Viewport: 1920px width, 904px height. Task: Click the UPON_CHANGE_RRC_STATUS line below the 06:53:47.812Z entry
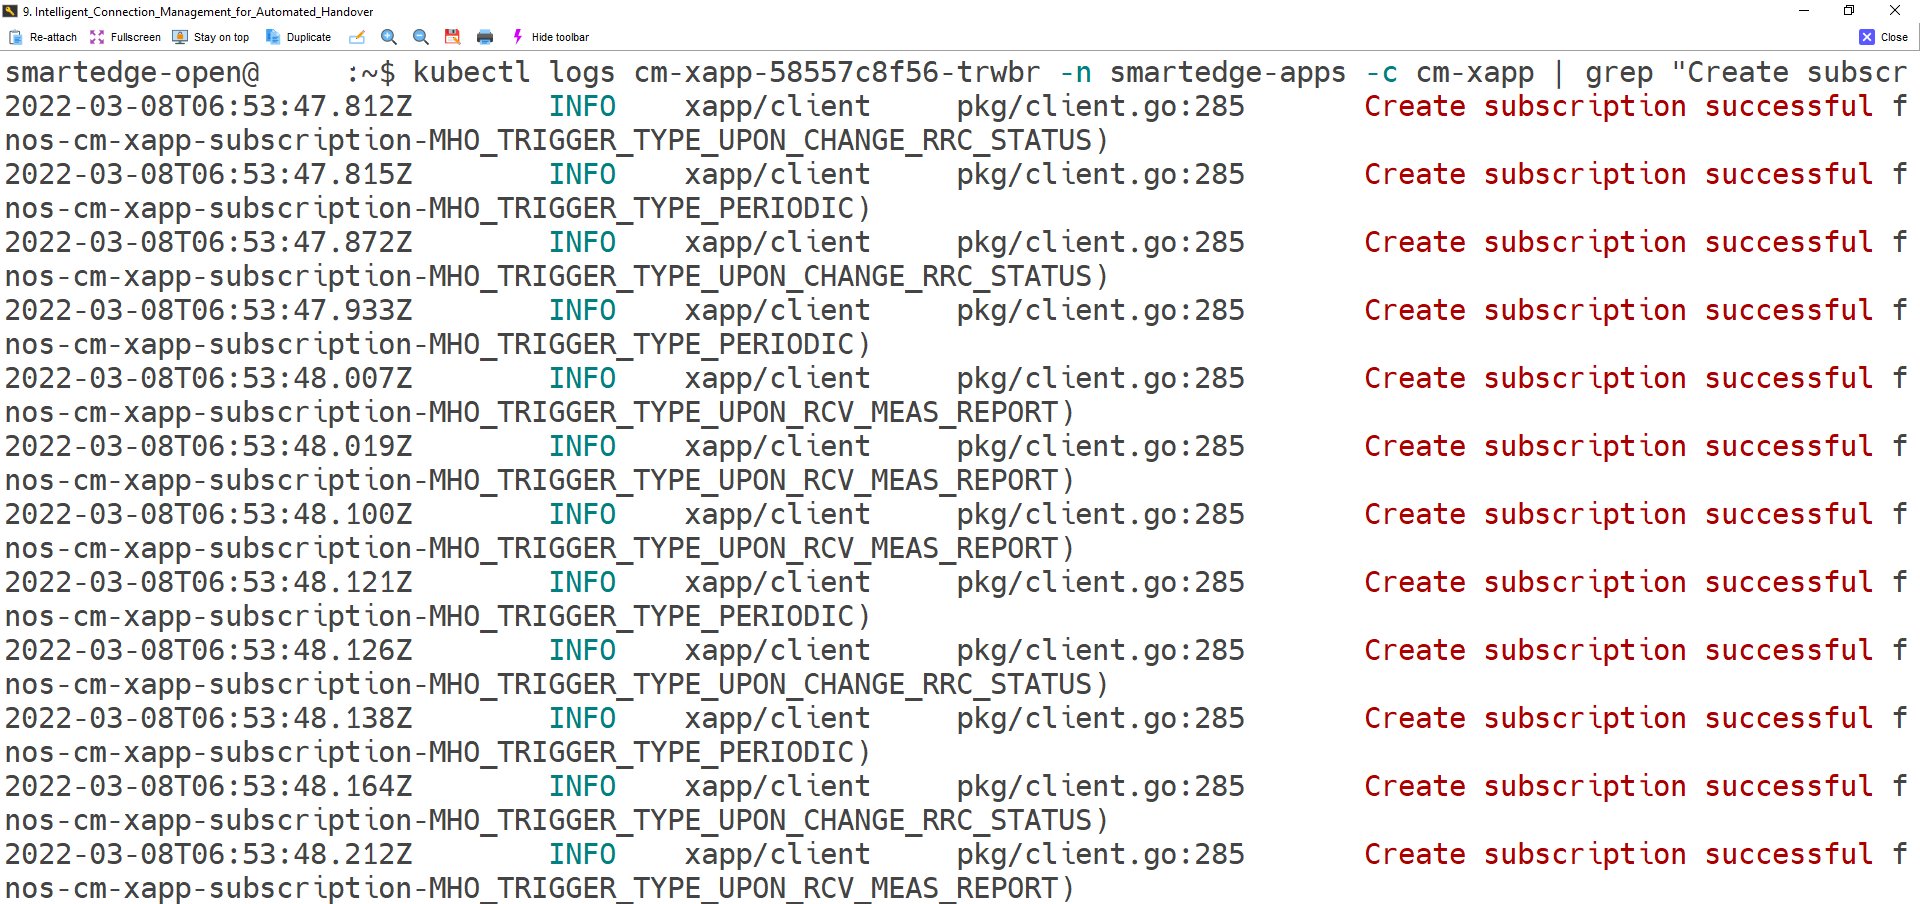tap(557, 141)
